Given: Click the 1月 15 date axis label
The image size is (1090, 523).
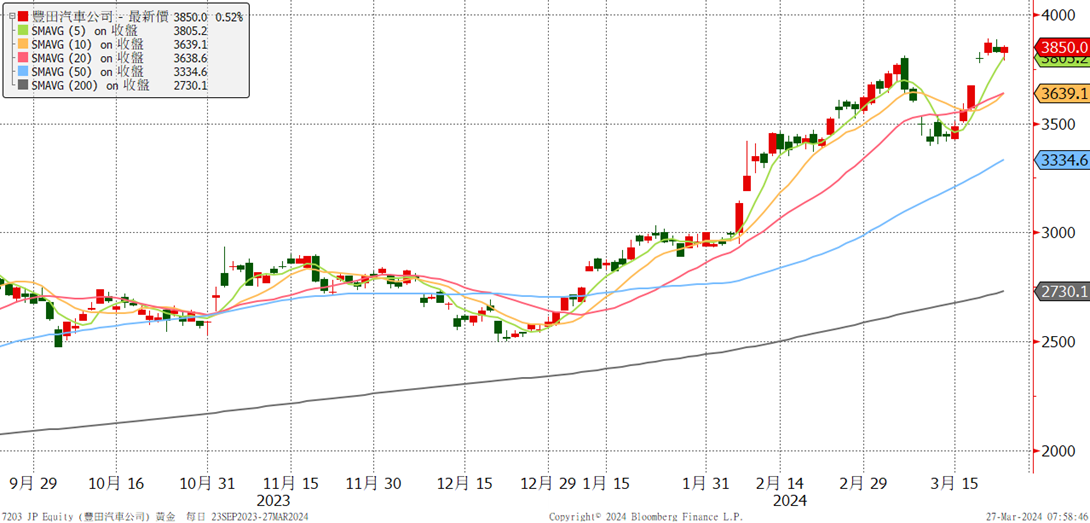Looking at the screenshot, I should coord(607,483).
